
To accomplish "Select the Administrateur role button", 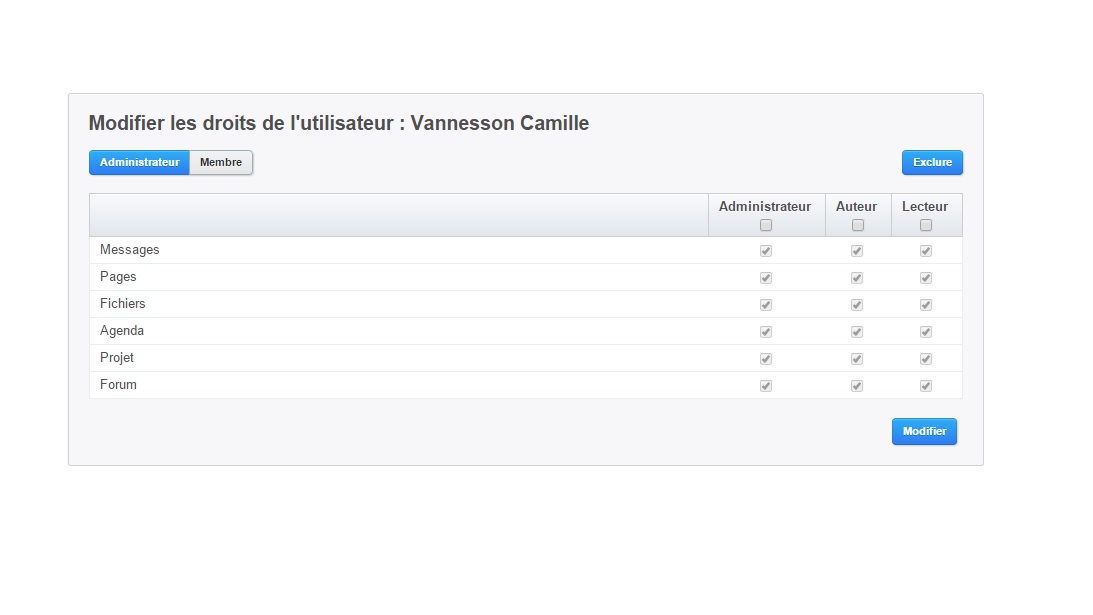I will (139, 162).
